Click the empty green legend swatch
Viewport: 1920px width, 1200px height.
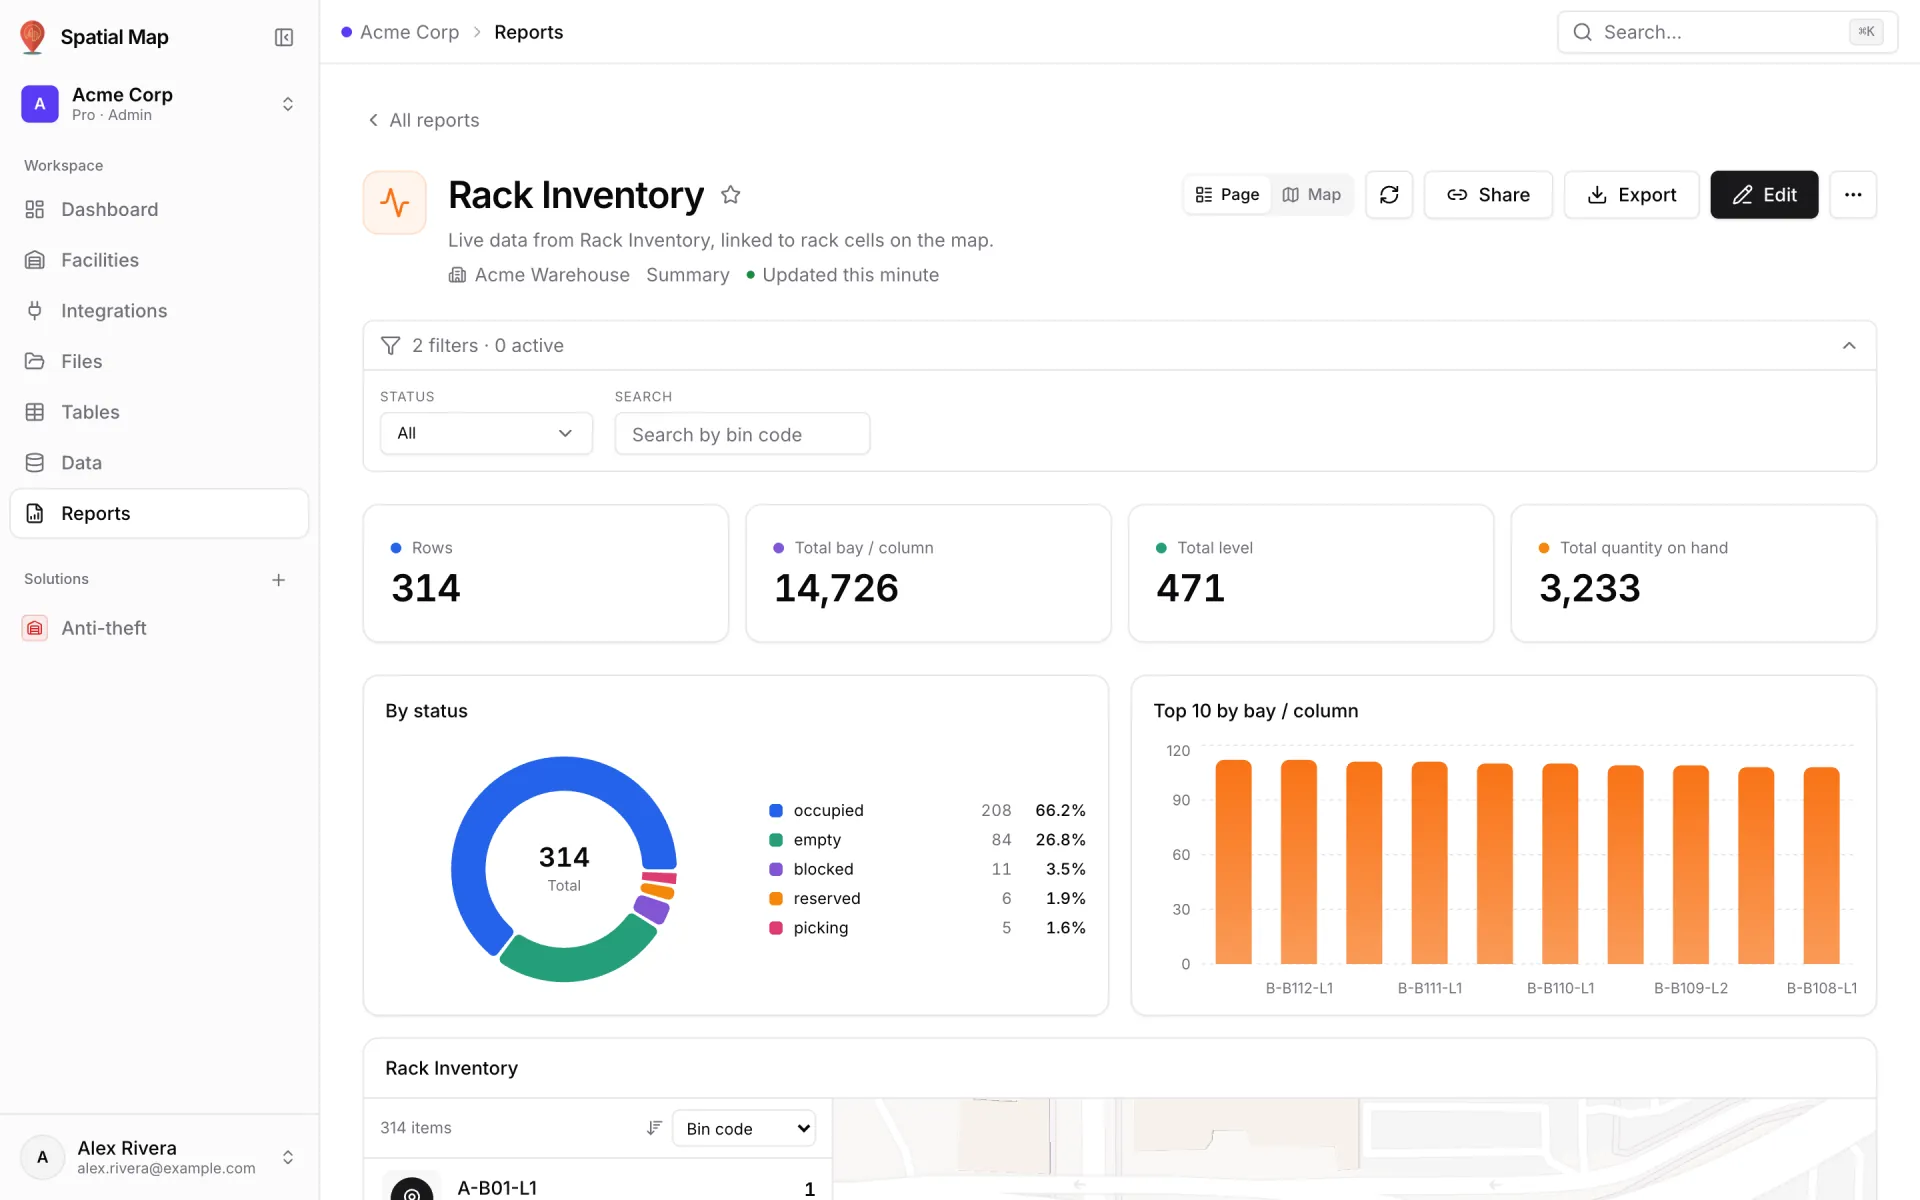click(x=776, y=840)
